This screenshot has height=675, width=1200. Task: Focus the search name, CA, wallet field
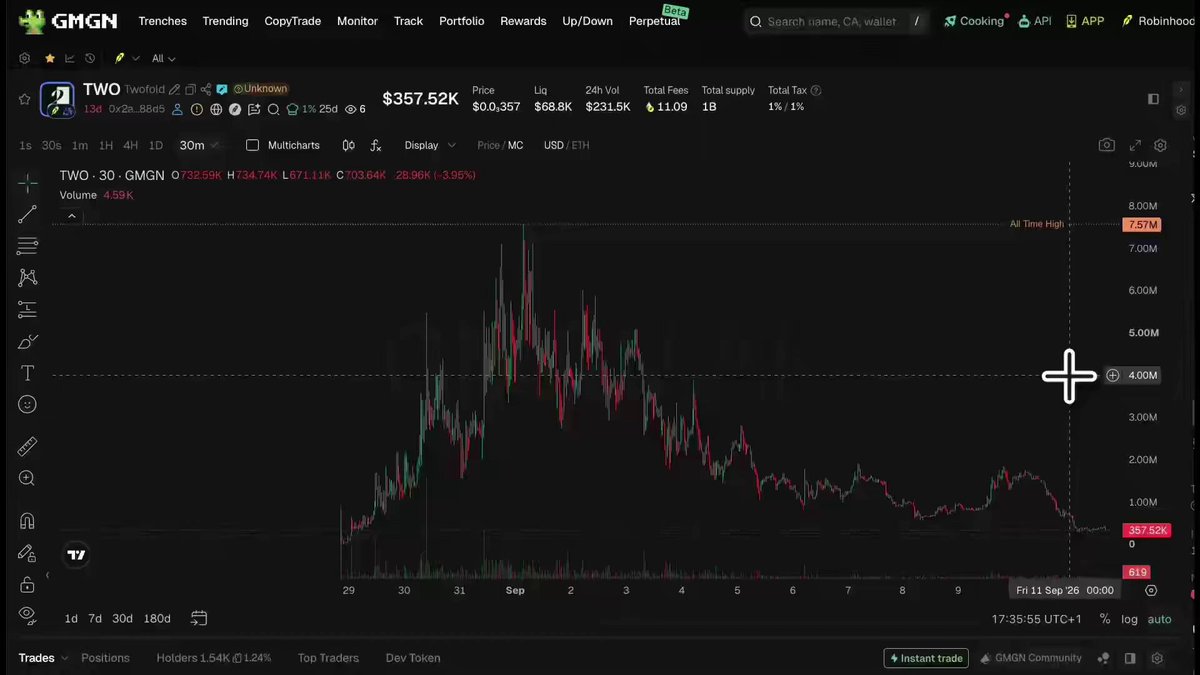(838, 21)
